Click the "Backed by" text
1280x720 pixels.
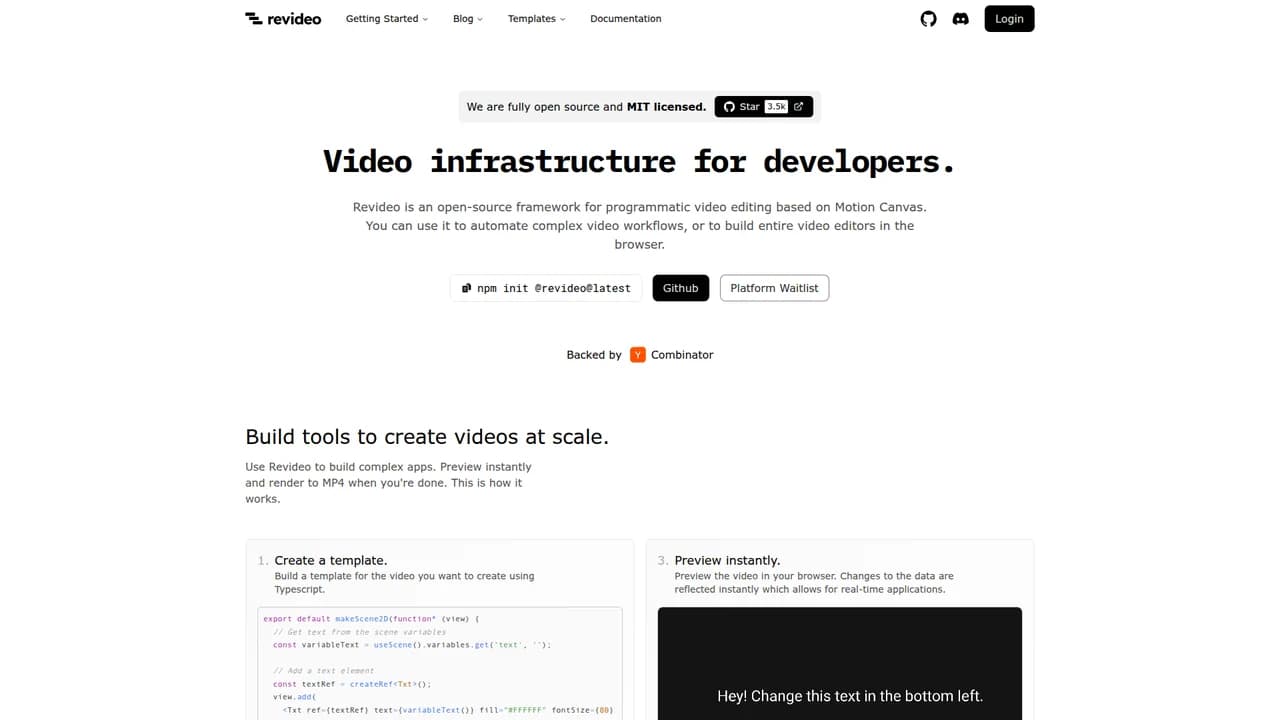pos(594,355)
